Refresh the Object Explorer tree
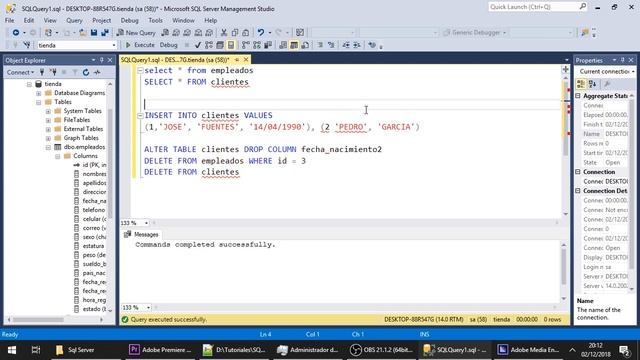 click(x=86, y=72)
